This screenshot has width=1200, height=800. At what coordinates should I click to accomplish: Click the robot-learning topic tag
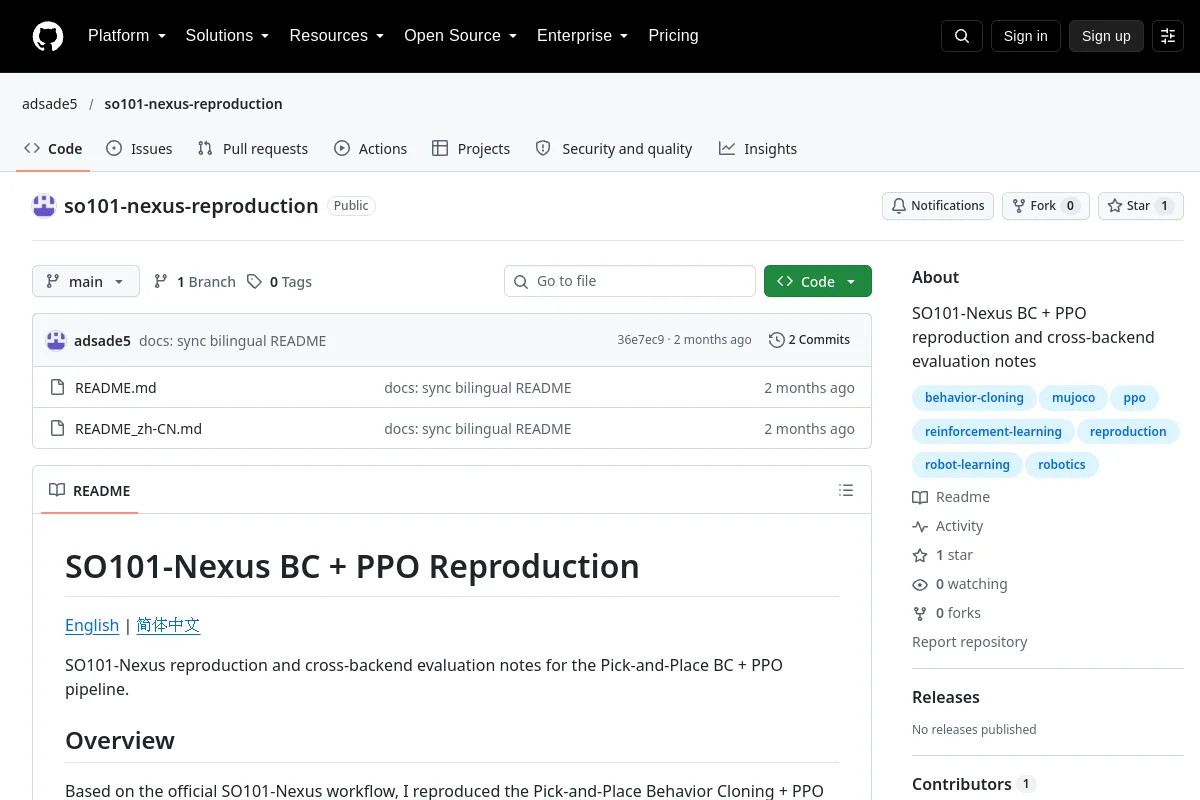(x=967, y=465)
